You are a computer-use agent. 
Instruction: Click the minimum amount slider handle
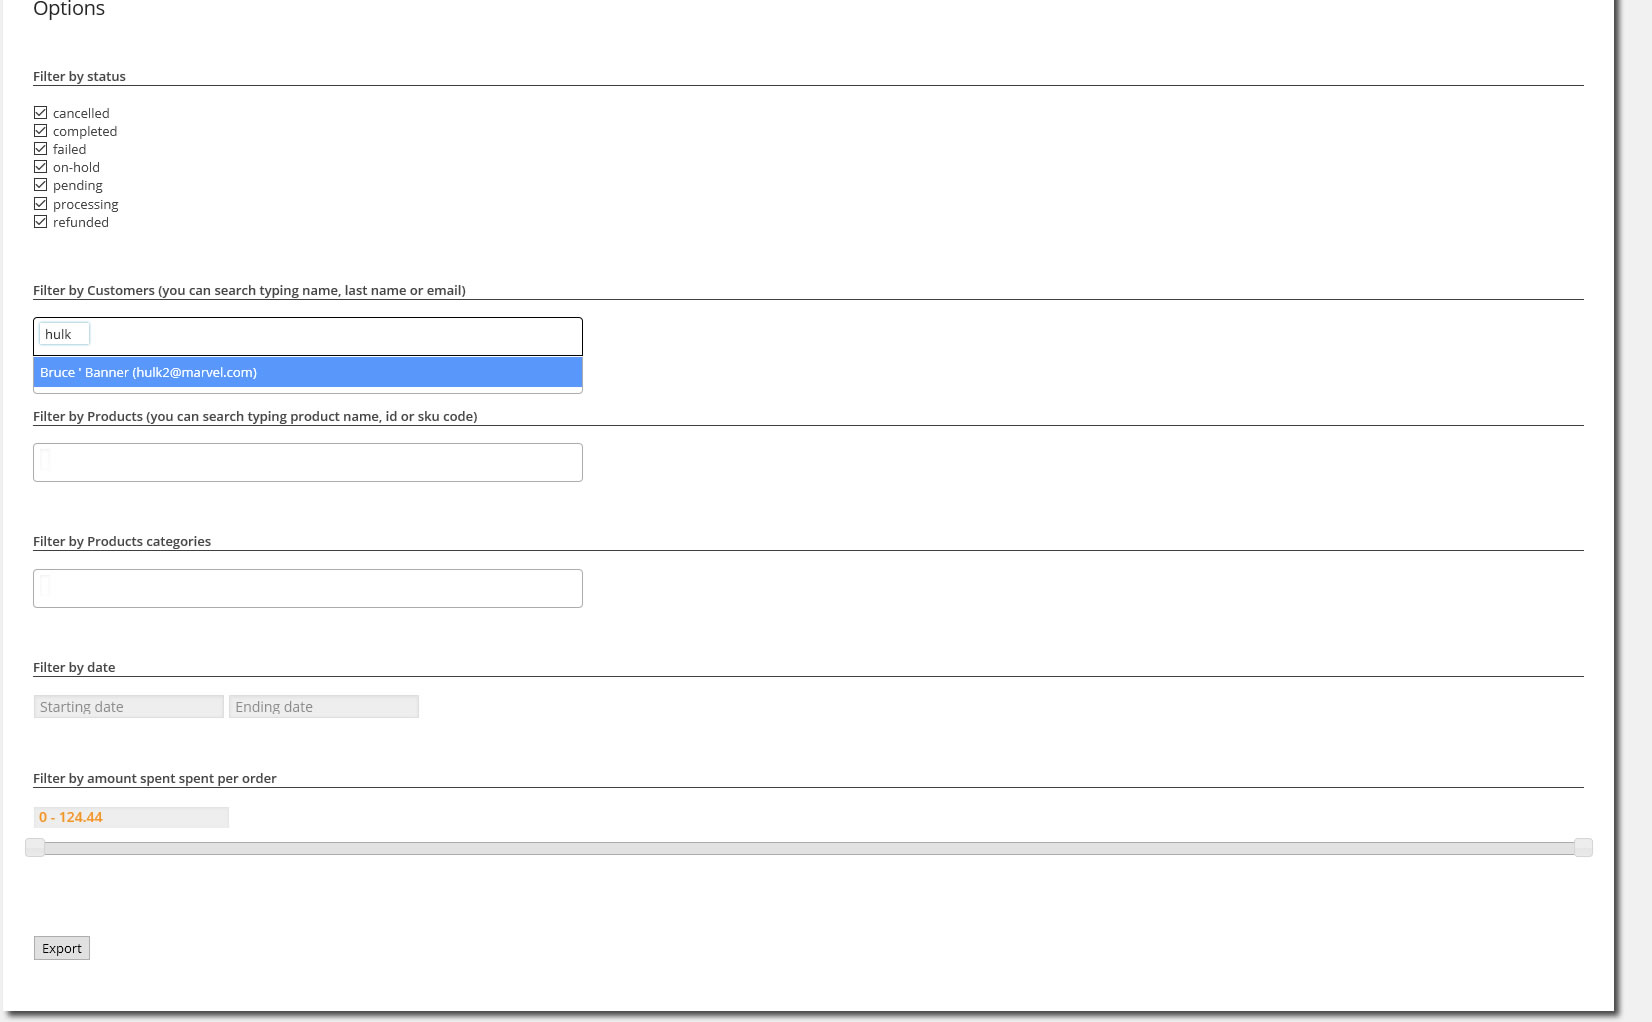tap(35, 848)
